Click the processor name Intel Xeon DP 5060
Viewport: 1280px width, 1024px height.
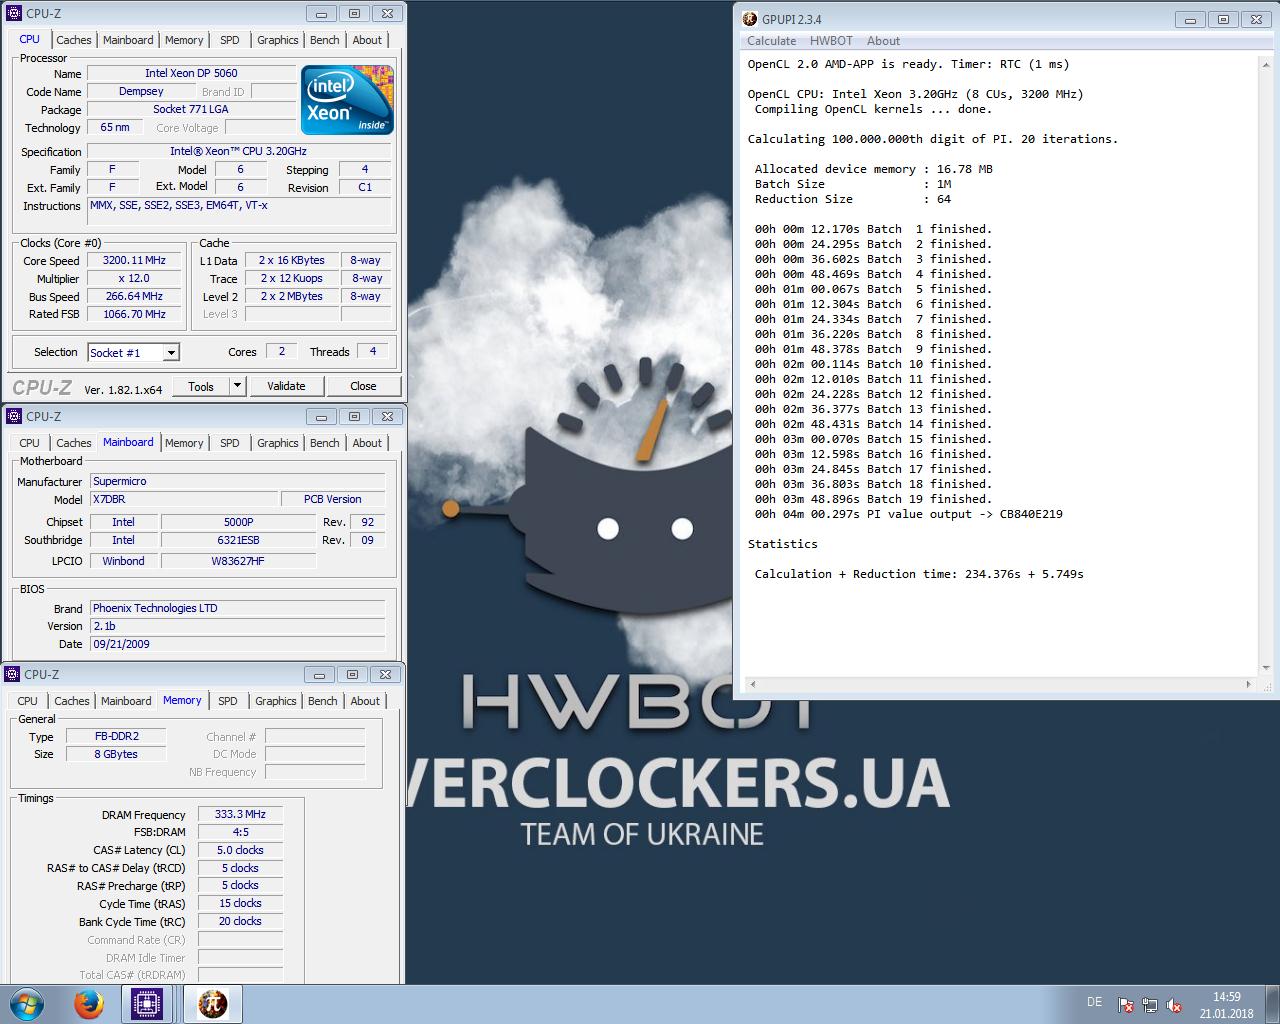pos(191,73)
